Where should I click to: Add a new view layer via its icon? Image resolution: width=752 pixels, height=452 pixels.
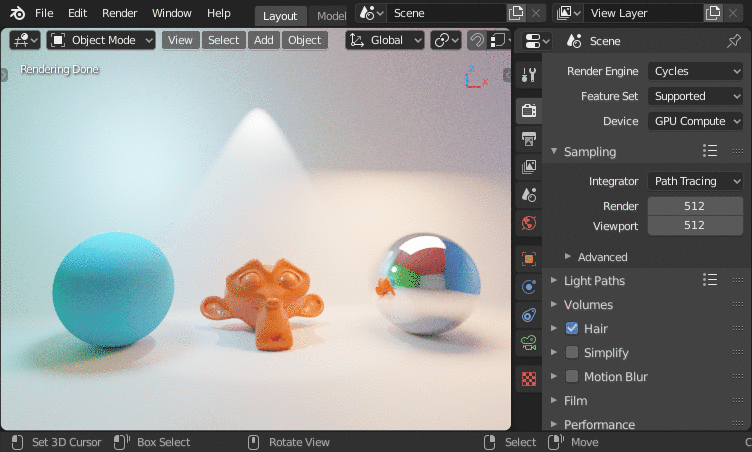[713, 13]
